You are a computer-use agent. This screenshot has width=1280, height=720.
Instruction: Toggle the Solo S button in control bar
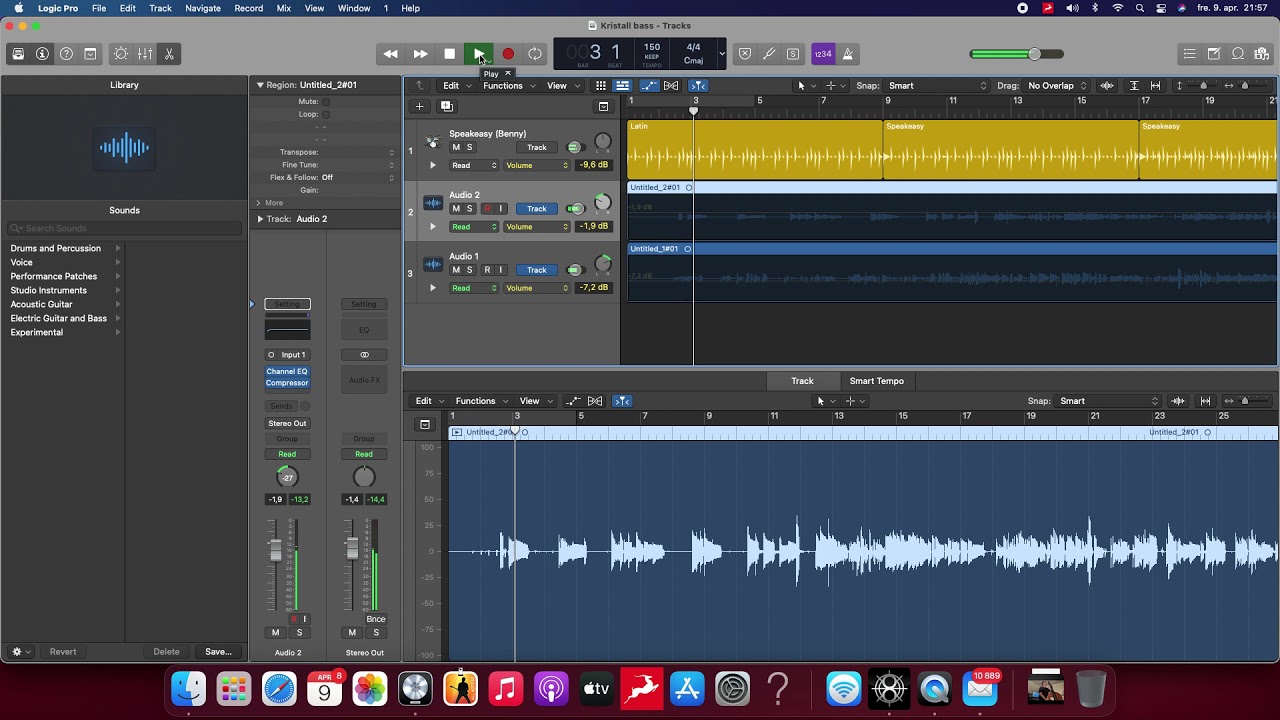coord(793,54)
